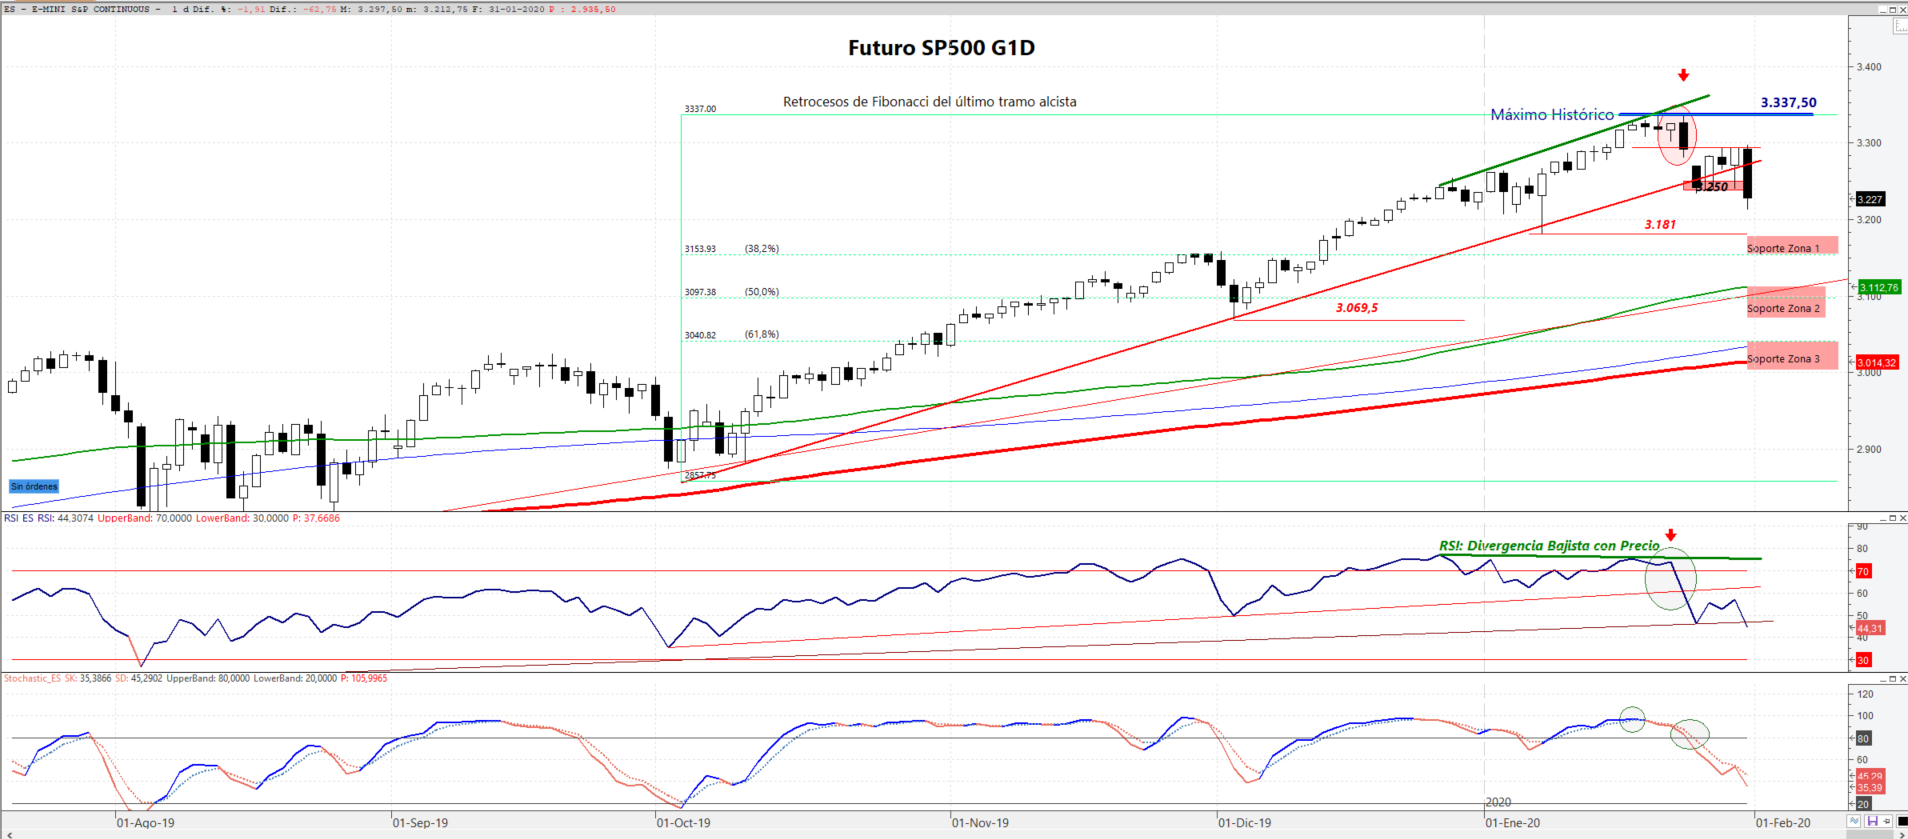Click the Stochastic_ES indicator header text
Image resolution: width=1908 pixels, height=839 pixels.
click(196, 679)
